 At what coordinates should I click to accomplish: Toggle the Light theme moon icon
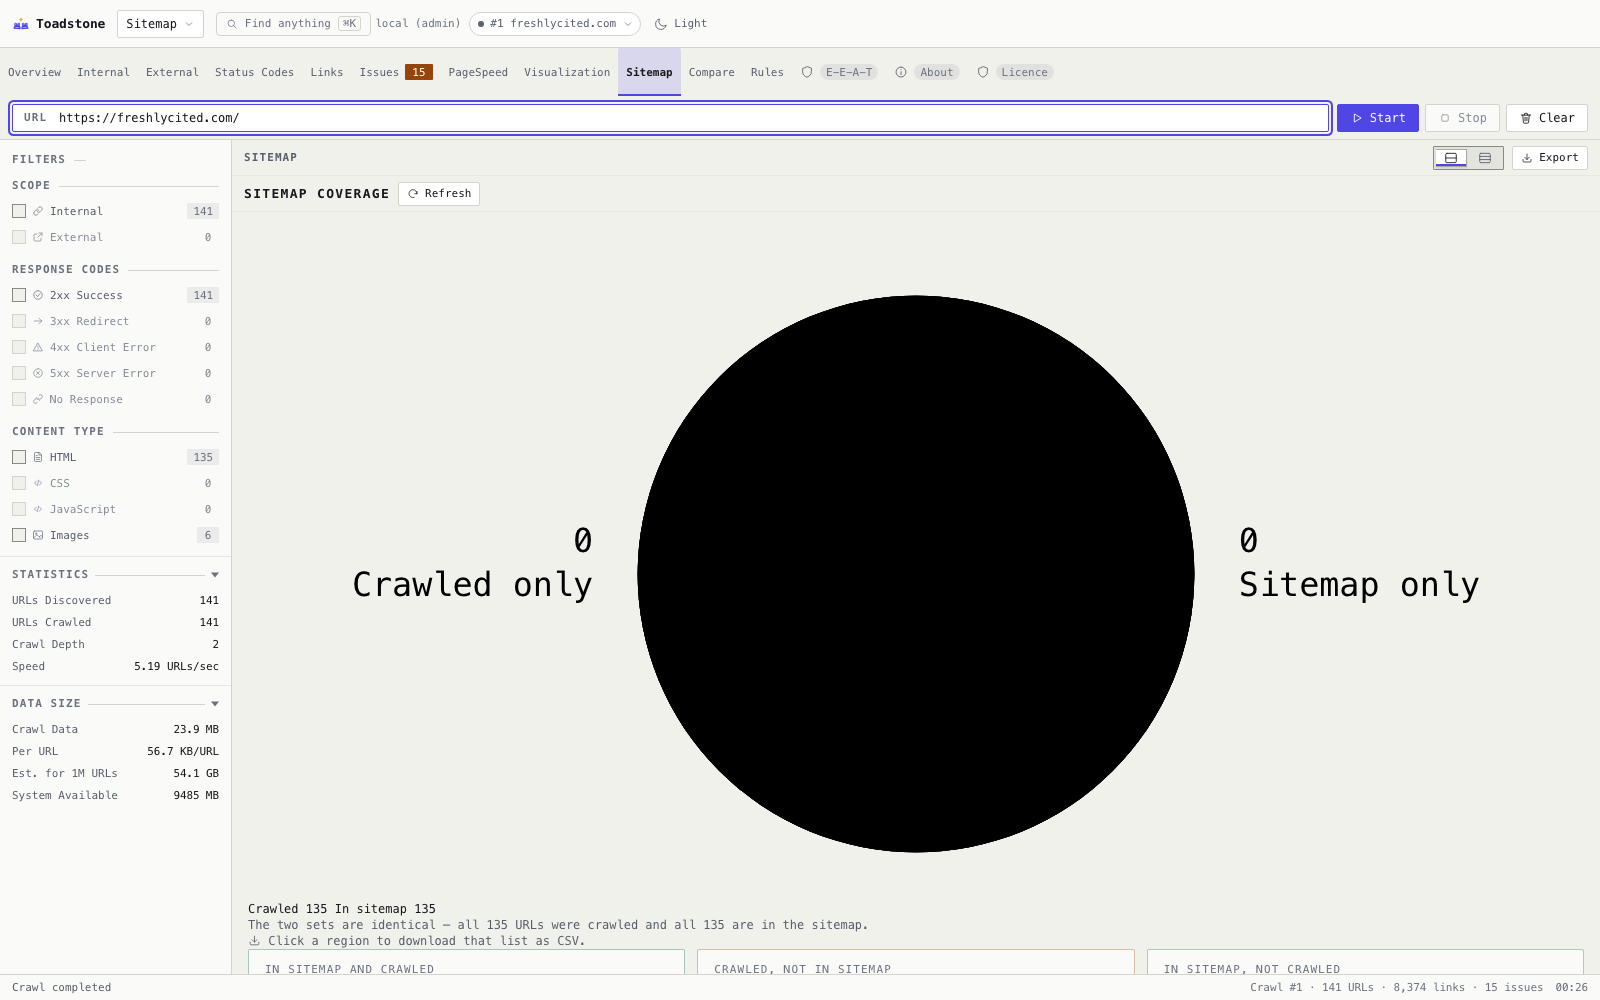click(x=661, y=24)
